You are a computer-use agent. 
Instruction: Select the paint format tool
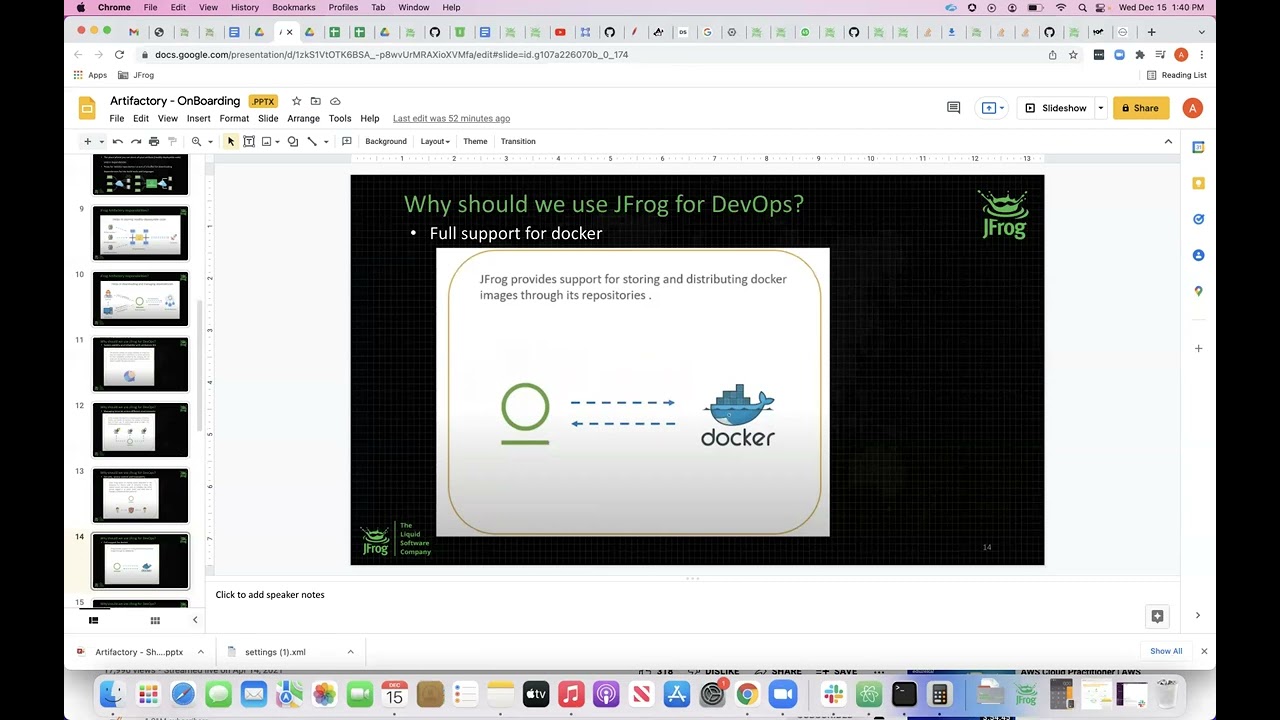(172, 141)
